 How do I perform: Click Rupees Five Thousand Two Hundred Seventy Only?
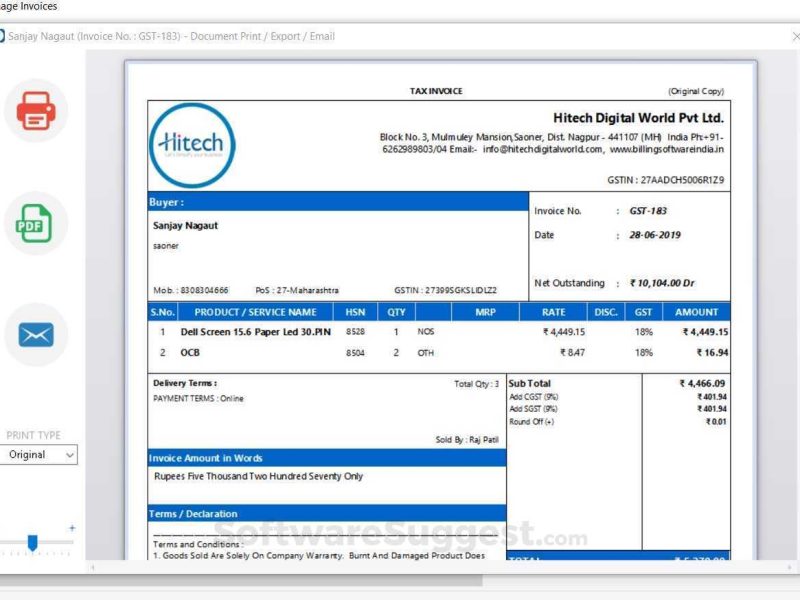click(258, 476)
